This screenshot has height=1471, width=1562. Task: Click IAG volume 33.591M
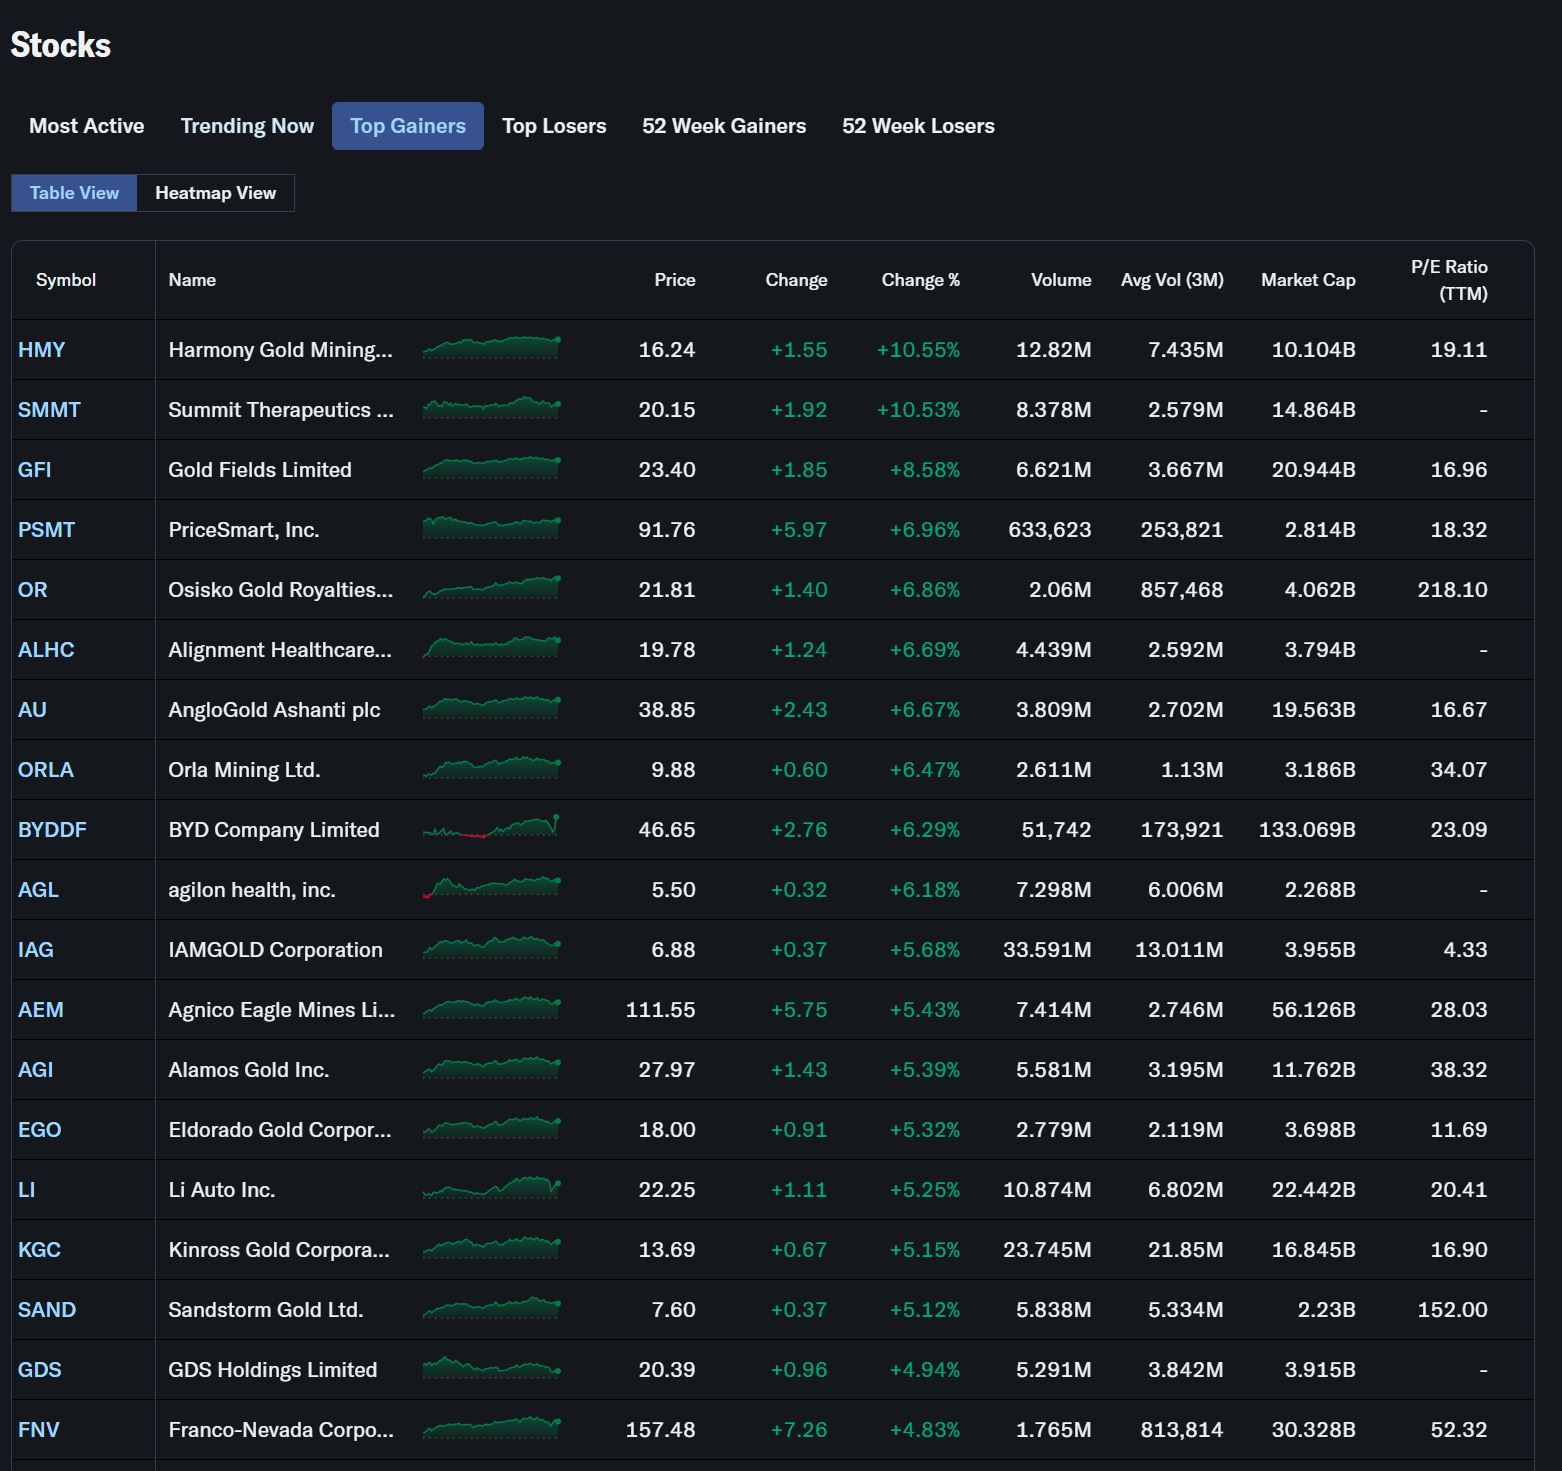point(1047,950)
